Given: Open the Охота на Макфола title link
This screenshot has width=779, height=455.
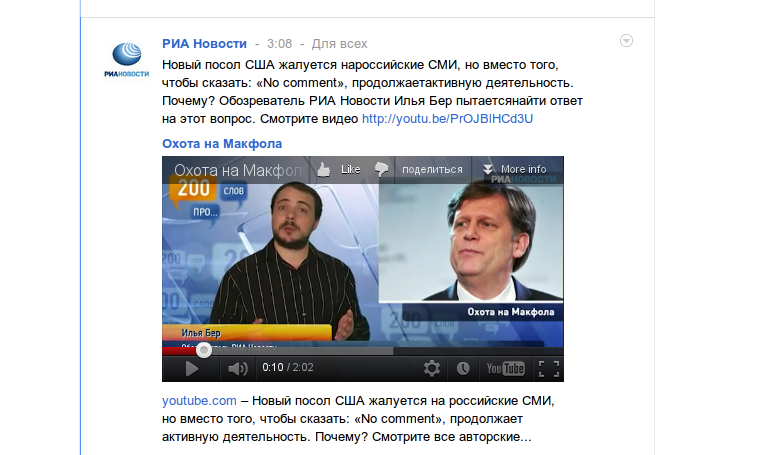Looking at the screenshot, I should pyautogui.click(x=222, y=144).
